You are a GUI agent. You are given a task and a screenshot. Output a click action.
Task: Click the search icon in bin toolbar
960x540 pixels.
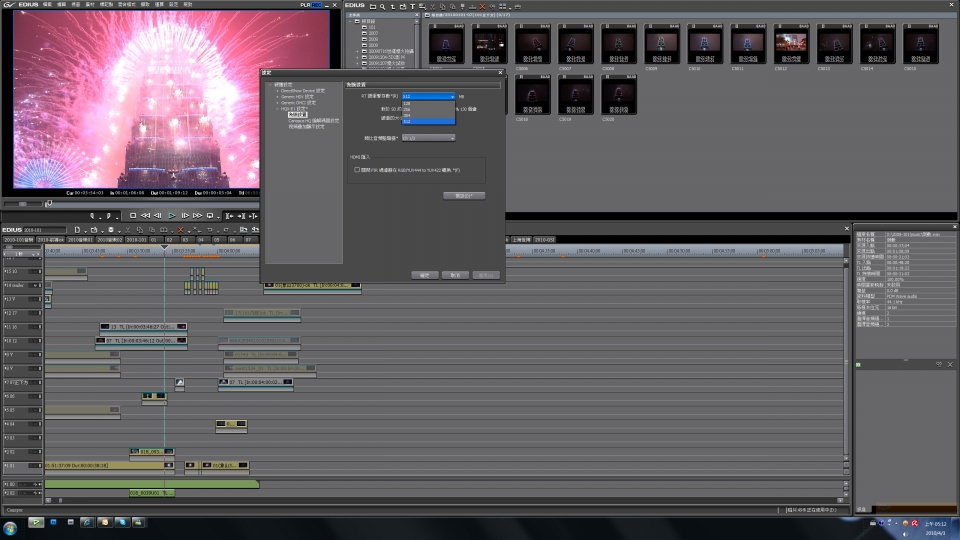384,6
